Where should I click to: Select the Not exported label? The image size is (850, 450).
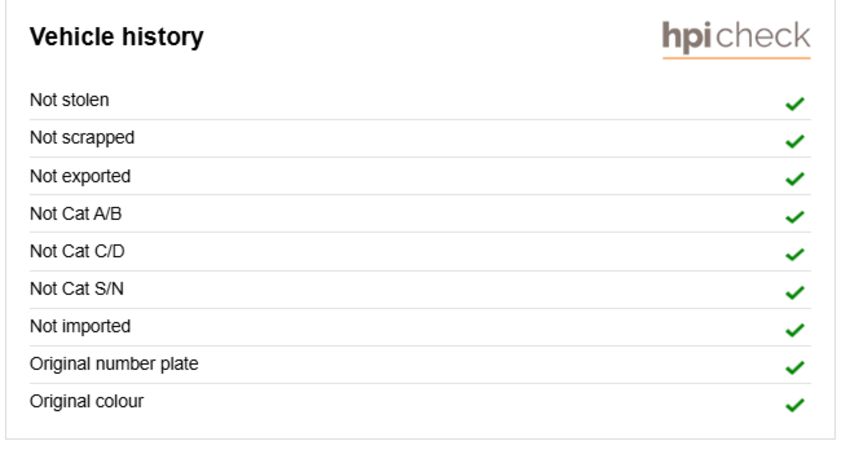[x=80, y=177]
